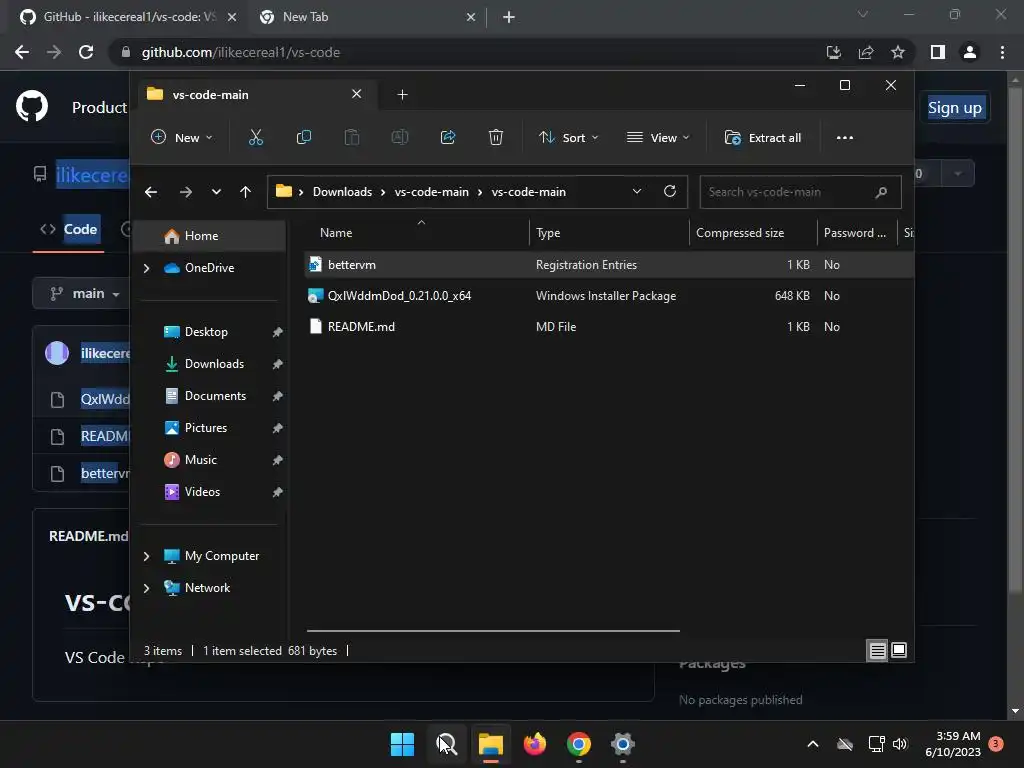The height and width of the screenshot is (768, 1024).
Task: Refresh the vs-code-main folder view
Action: (669, 191)
